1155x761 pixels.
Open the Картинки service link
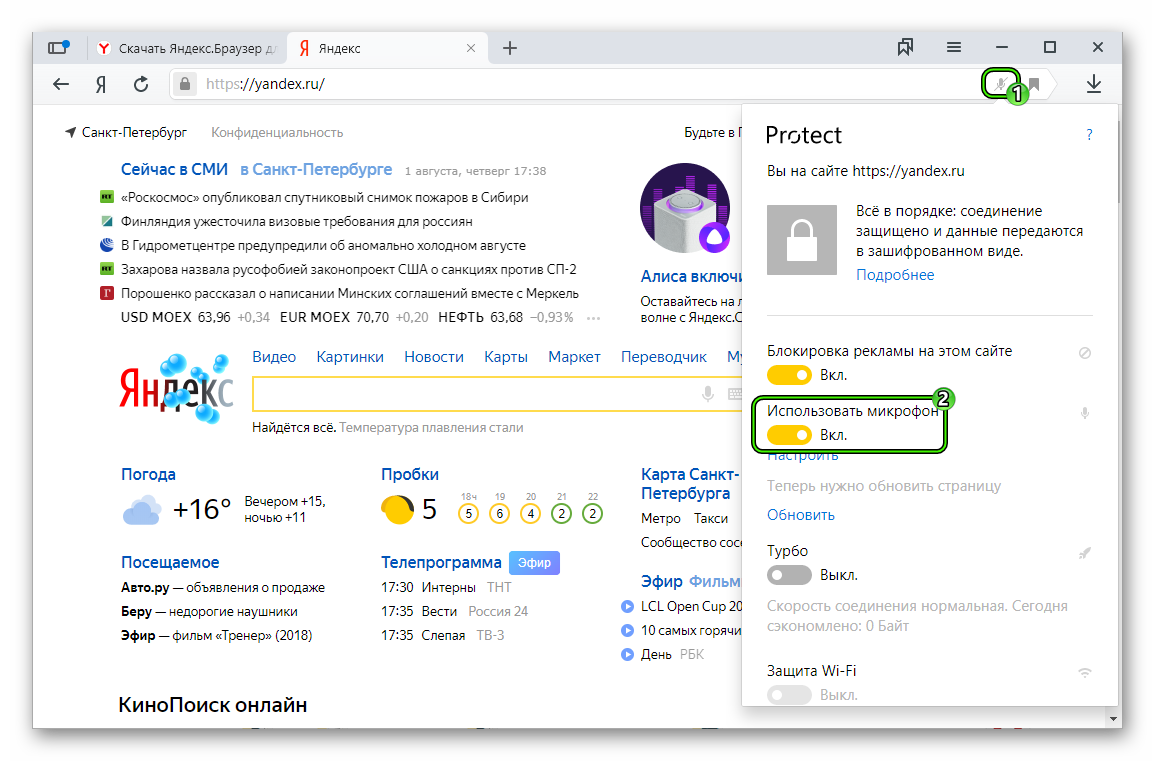[x=350, y=357]
